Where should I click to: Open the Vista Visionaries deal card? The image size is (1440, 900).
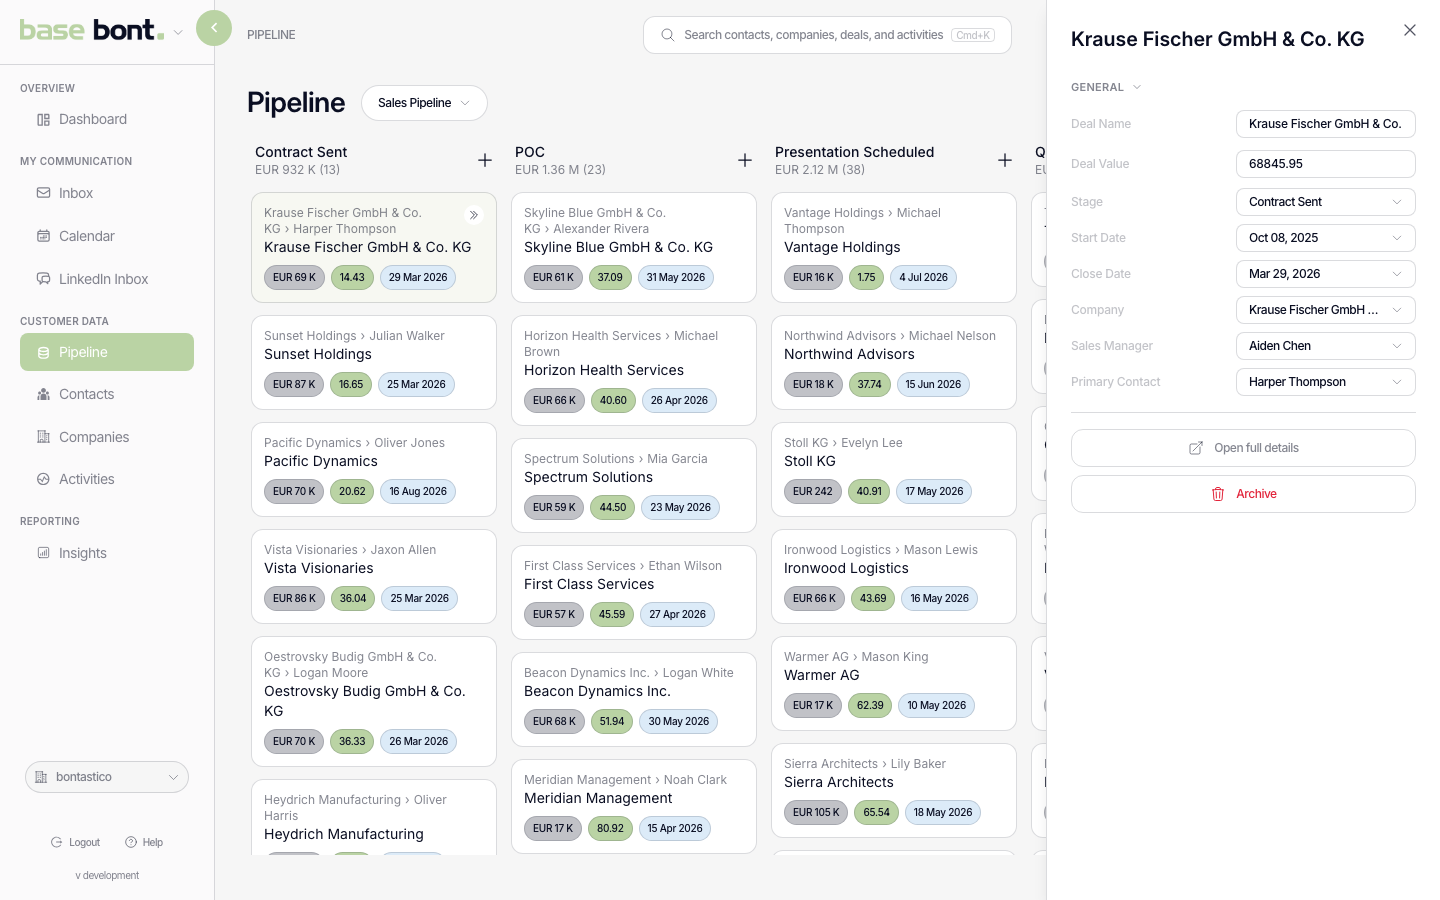[x=374, y=576]
